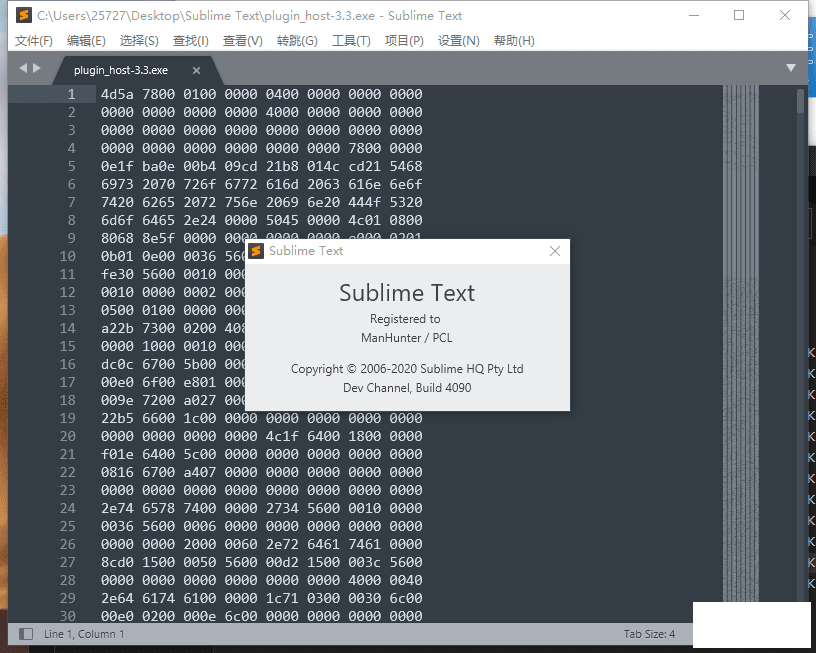Click hex value f01e on line 21
816x653 pixels.
[117, 454]
